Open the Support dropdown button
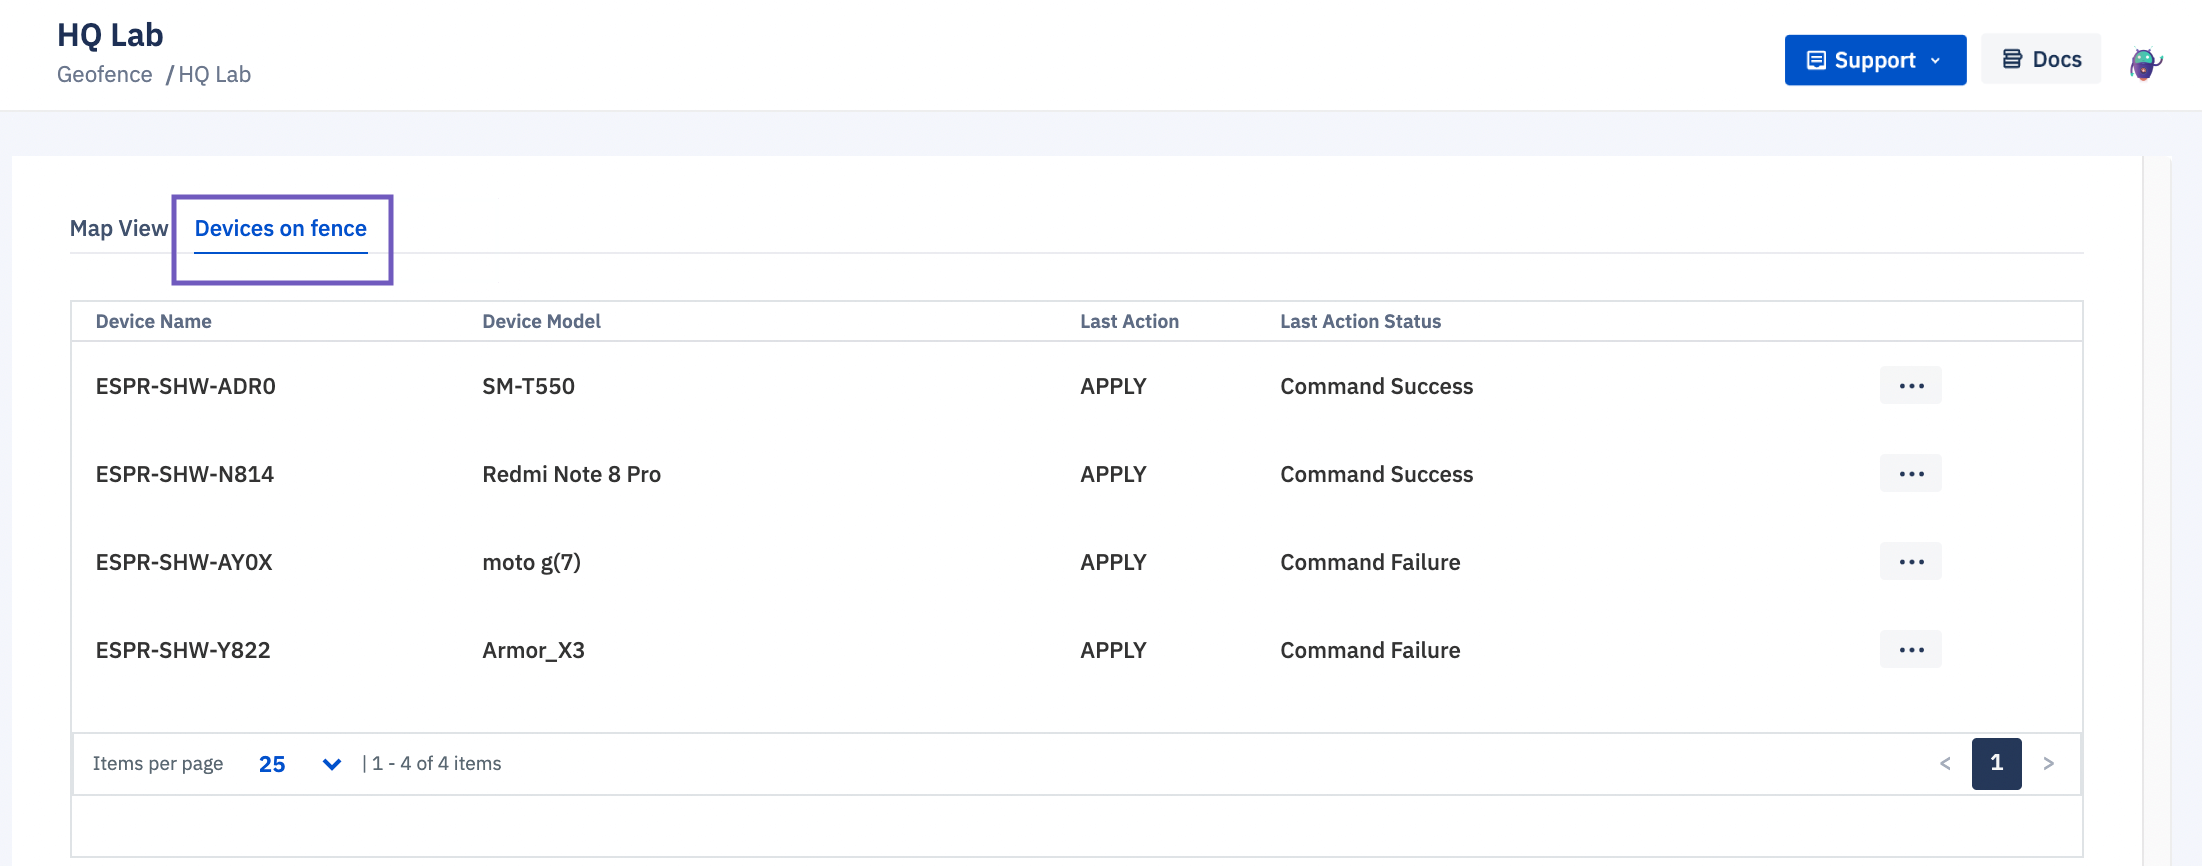The height and width of the screenshot is (866, 2202). pyautogui.click(x=1875, y=60)
